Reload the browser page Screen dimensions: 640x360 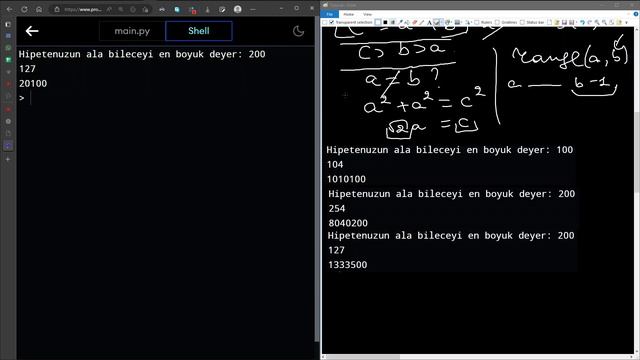24,9
